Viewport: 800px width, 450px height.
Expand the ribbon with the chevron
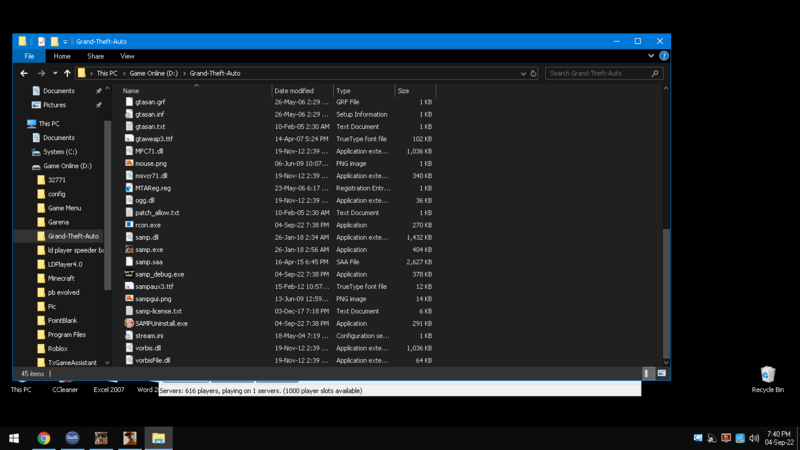click(x=651, y=56)
